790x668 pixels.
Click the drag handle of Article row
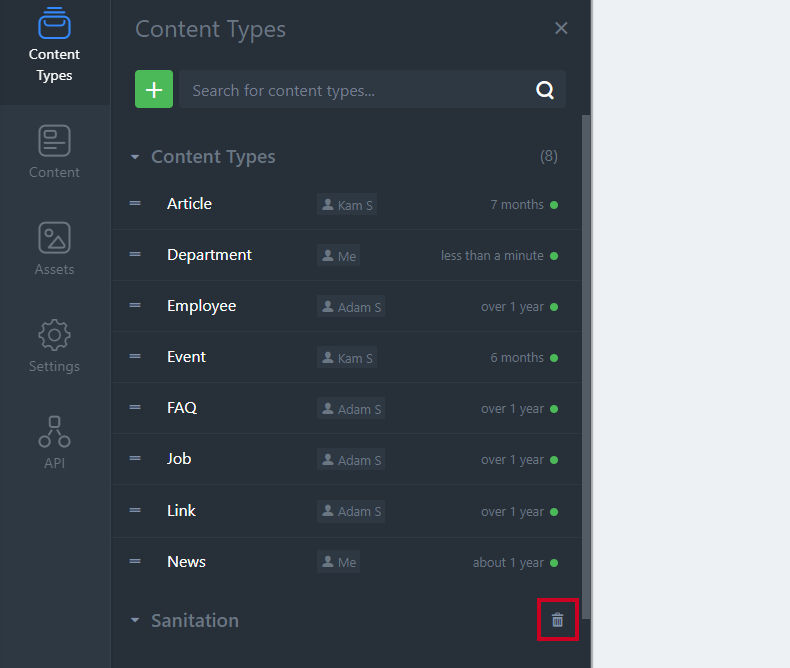pyautogui.click(x=135, y=204)
